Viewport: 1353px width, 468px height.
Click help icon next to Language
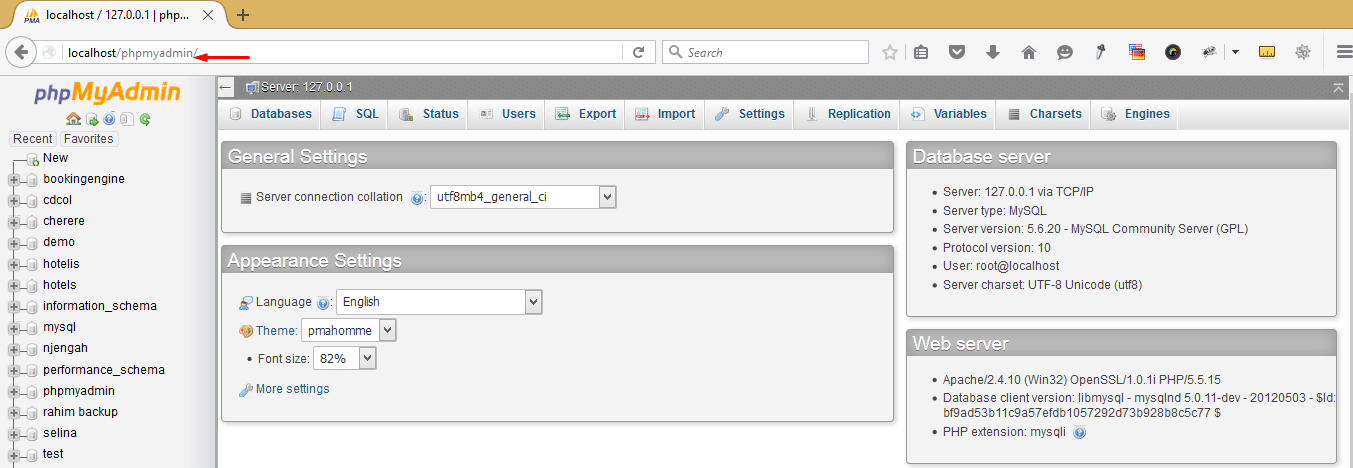click(323, 302)
